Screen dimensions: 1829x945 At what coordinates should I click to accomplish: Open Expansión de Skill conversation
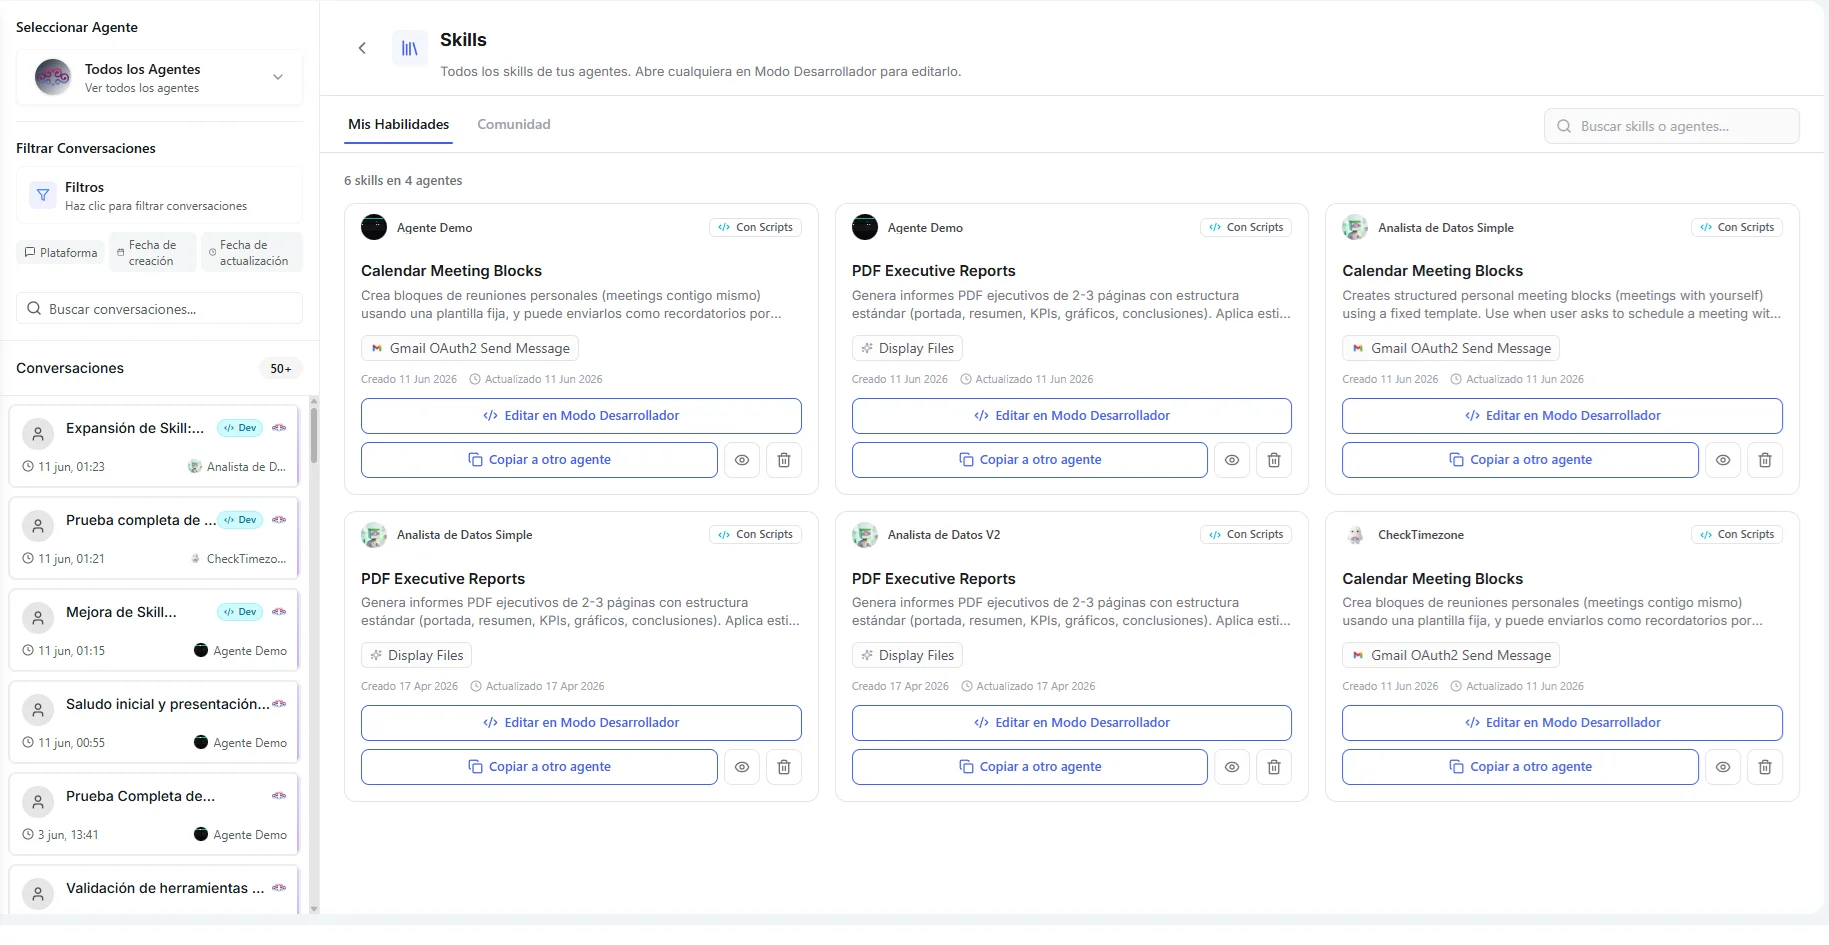[x=154, y=446]
